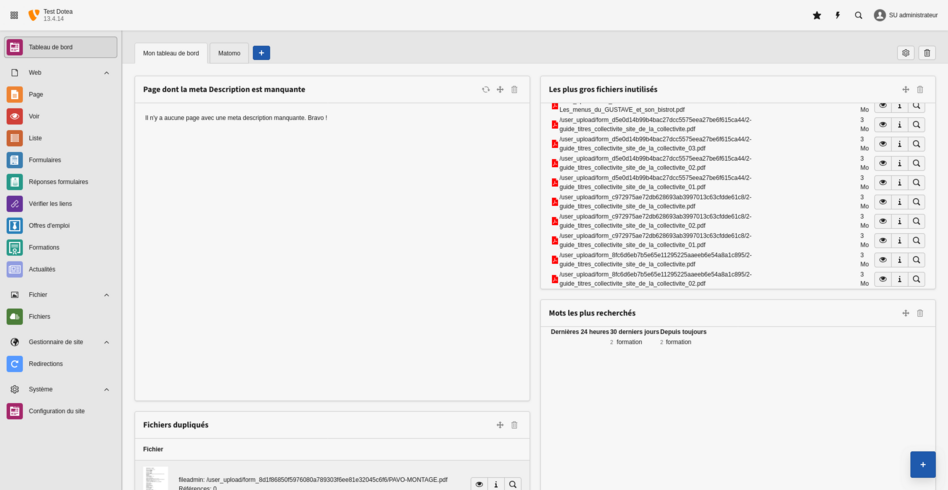
Task: Click 'formation' under Depuis toujours
Action: coord(678,342)
